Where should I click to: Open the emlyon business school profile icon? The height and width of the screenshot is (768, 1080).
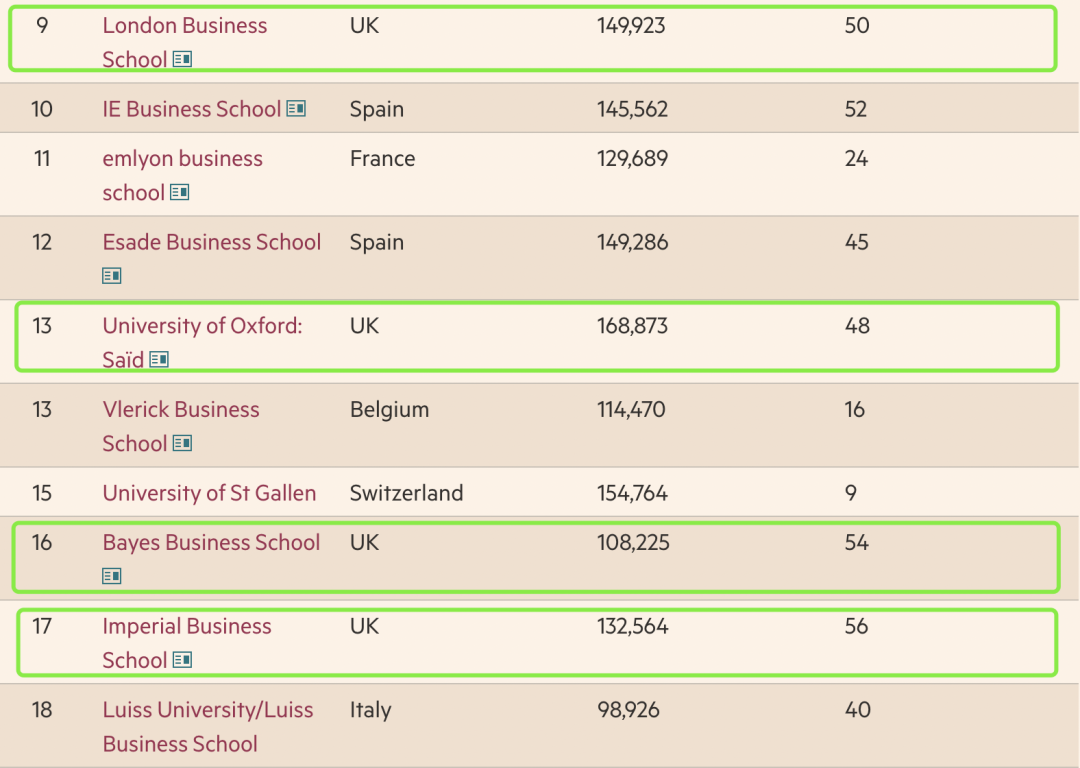(180, 192)
